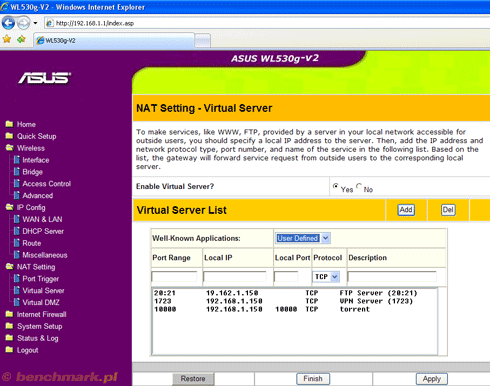Open the Wireless Advanced link
Image resolution: width=490 pixels, height=386 pixels.
(x=38, y=196)
